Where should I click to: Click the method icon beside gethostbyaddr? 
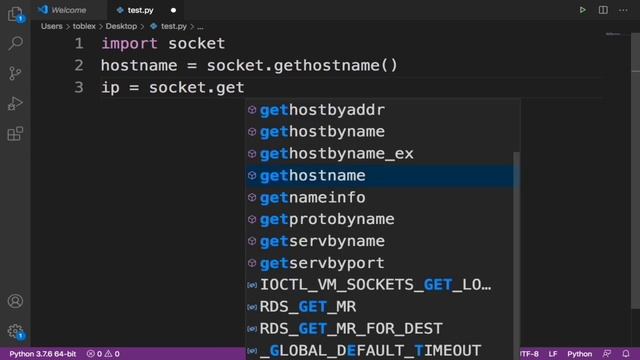tap(252, 110)
